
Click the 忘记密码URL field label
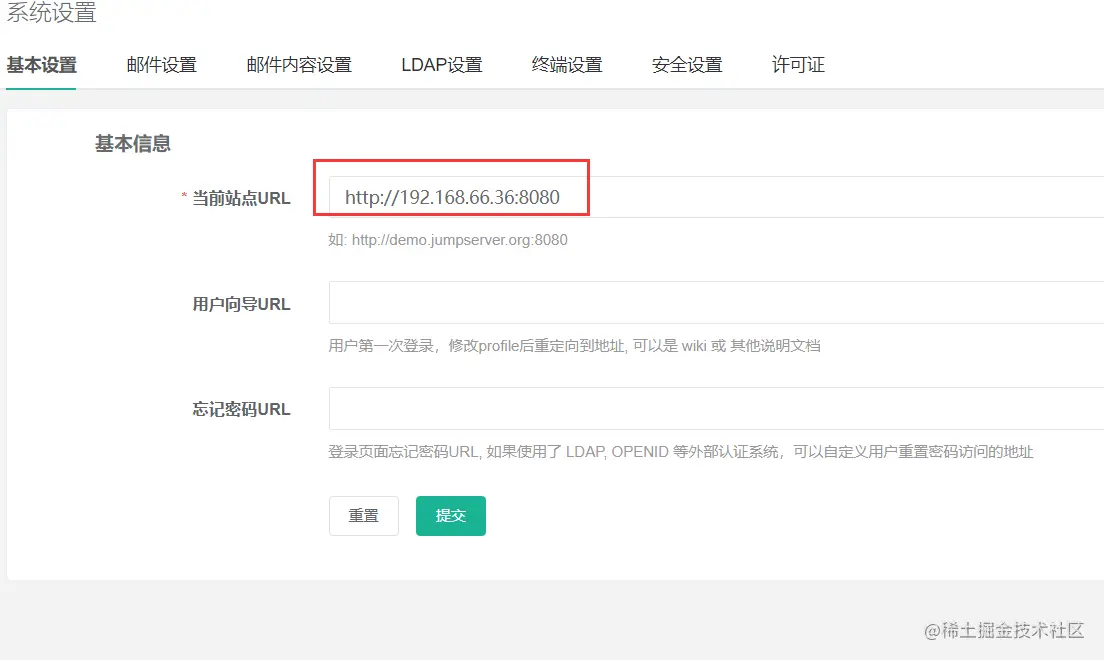[241, 409]
